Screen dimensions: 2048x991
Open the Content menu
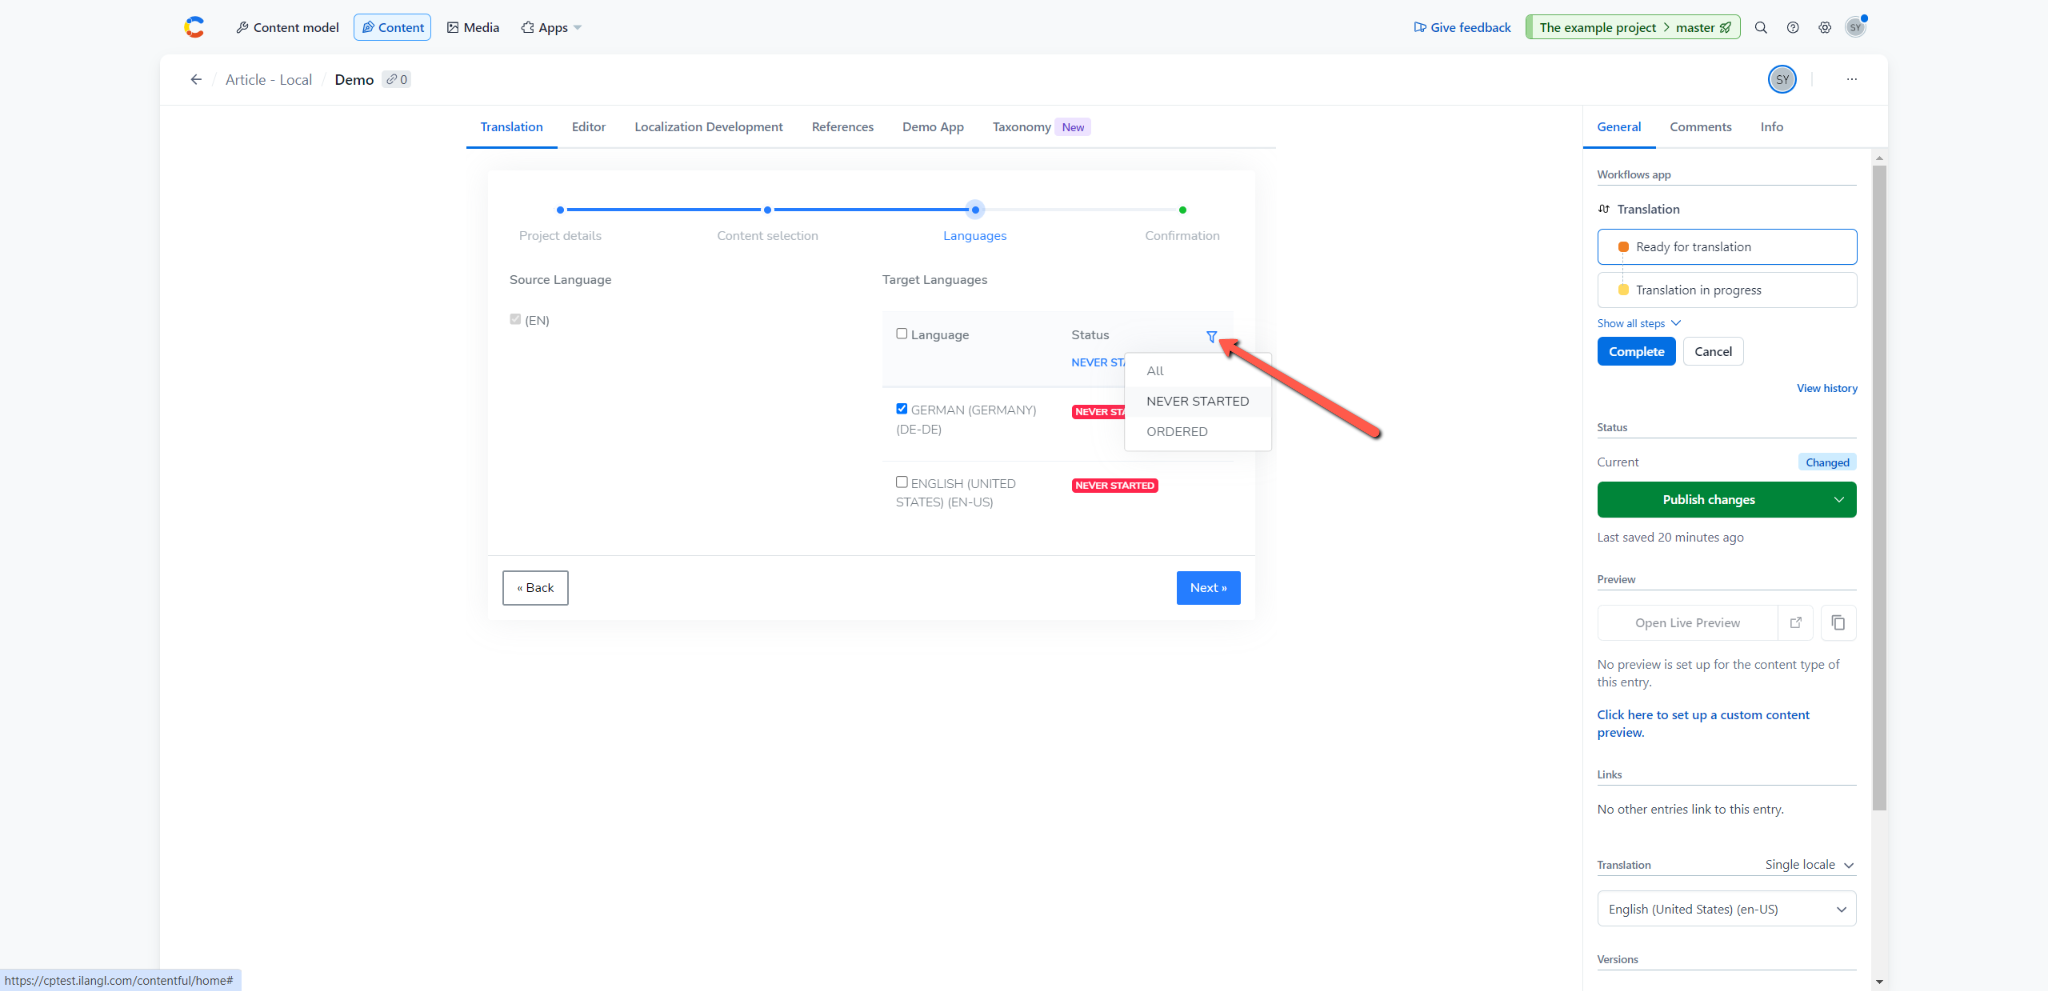pos(392,28)
